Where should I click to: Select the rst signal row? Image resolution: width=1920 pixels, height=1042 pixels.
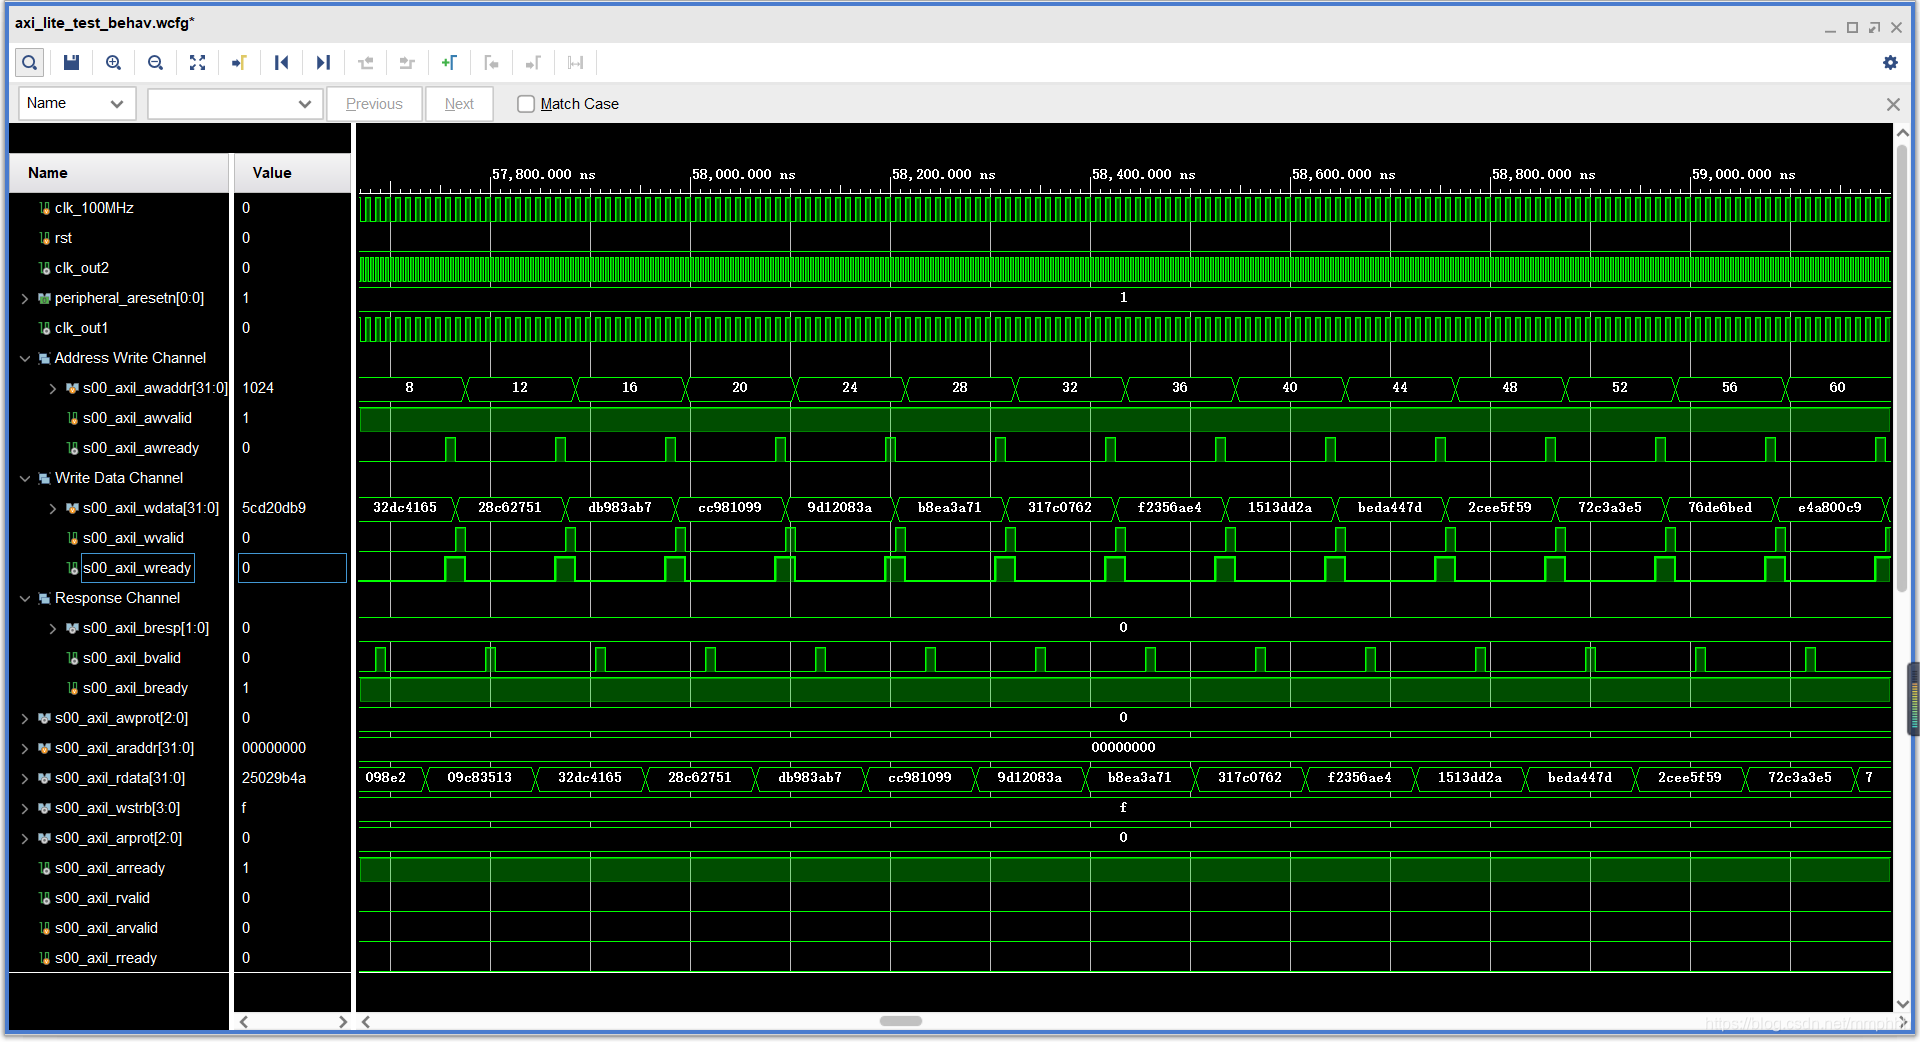pos(63,238)
